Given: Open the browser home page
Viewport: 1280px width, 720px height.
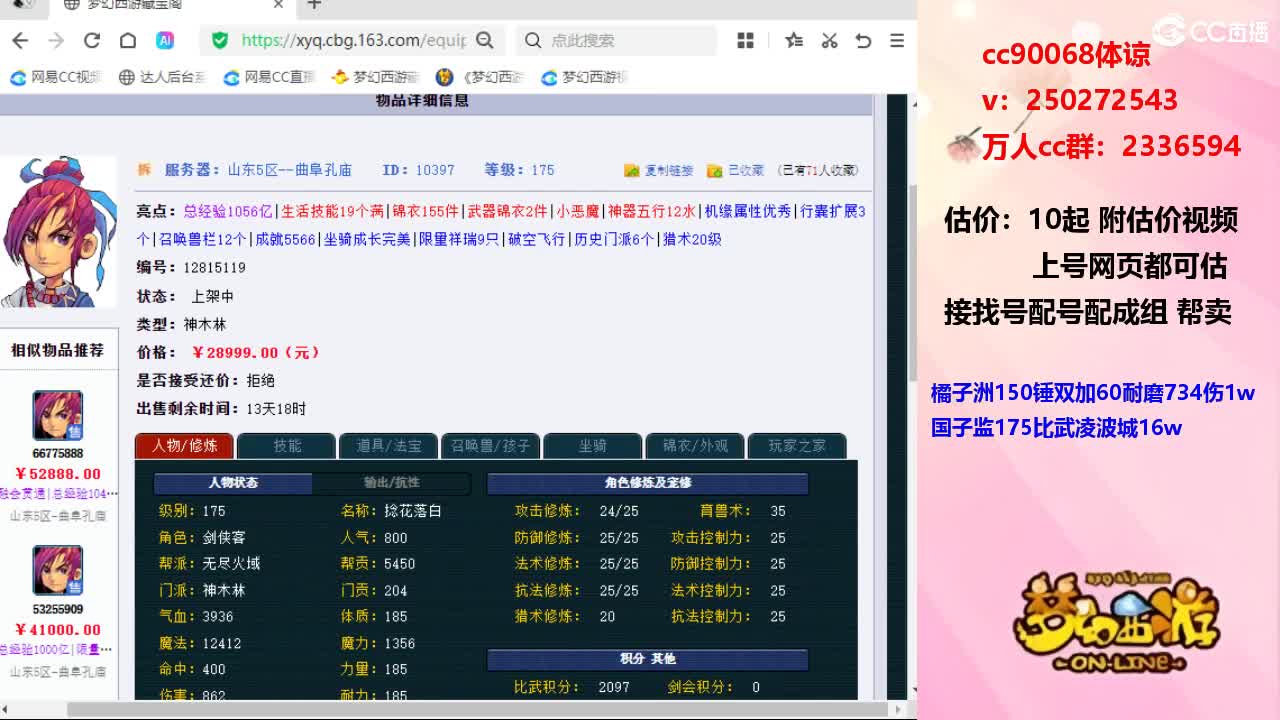Looking at the screenshot, I should click(x=128, y=40).
